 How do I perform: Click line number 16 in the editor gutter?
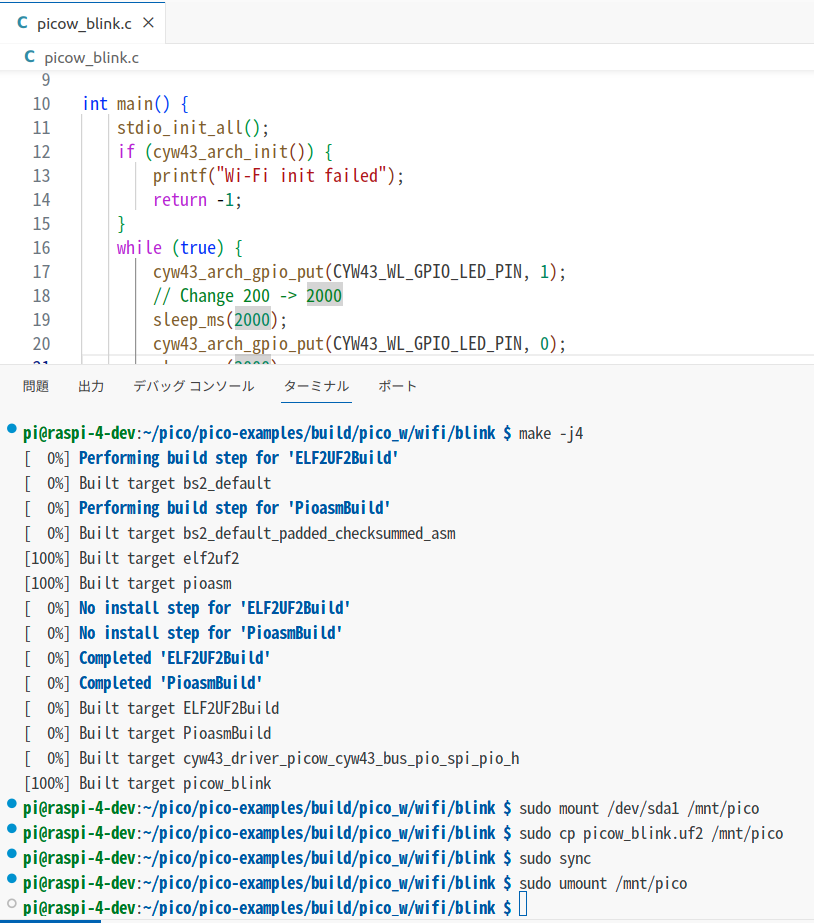[41, 247]
